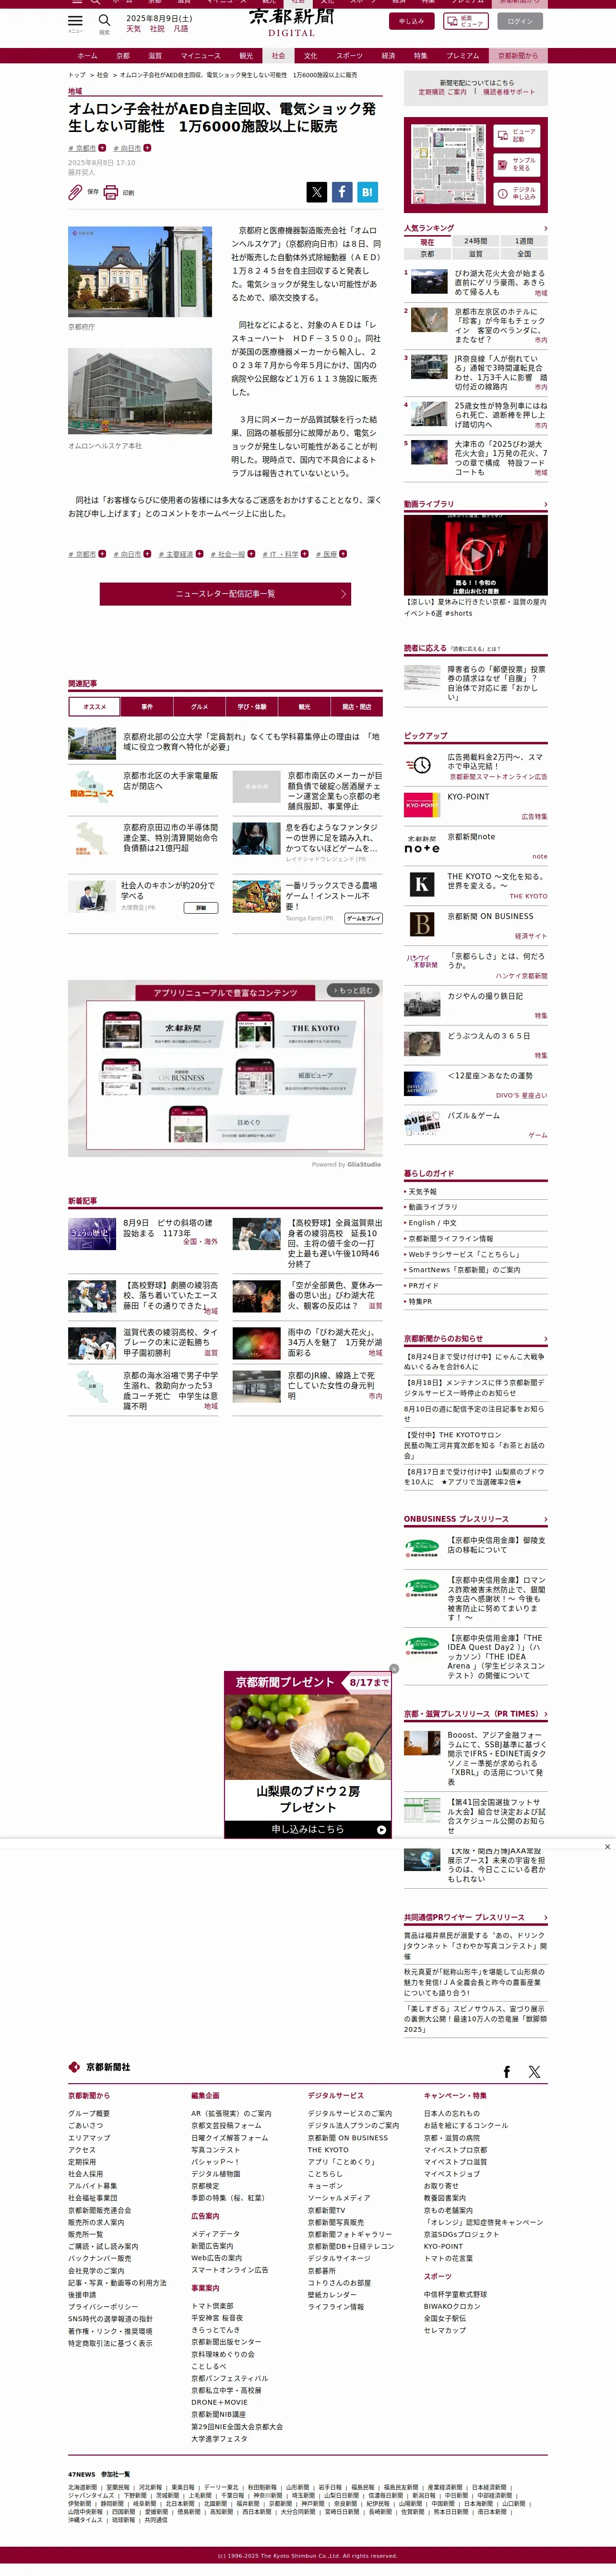616x2576 pixels.
Task: Click plus icon beside top 向日市 tag
Action: coord(147,148)
